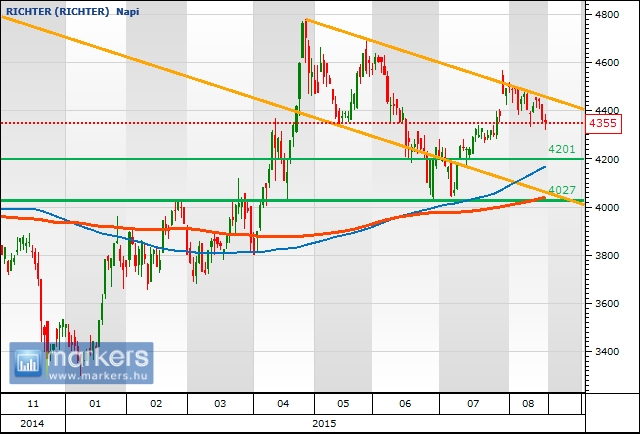This screenshot has height=434, width=640.
Task: Select month 02 on the time axis
Action: (x=156, y=404)
